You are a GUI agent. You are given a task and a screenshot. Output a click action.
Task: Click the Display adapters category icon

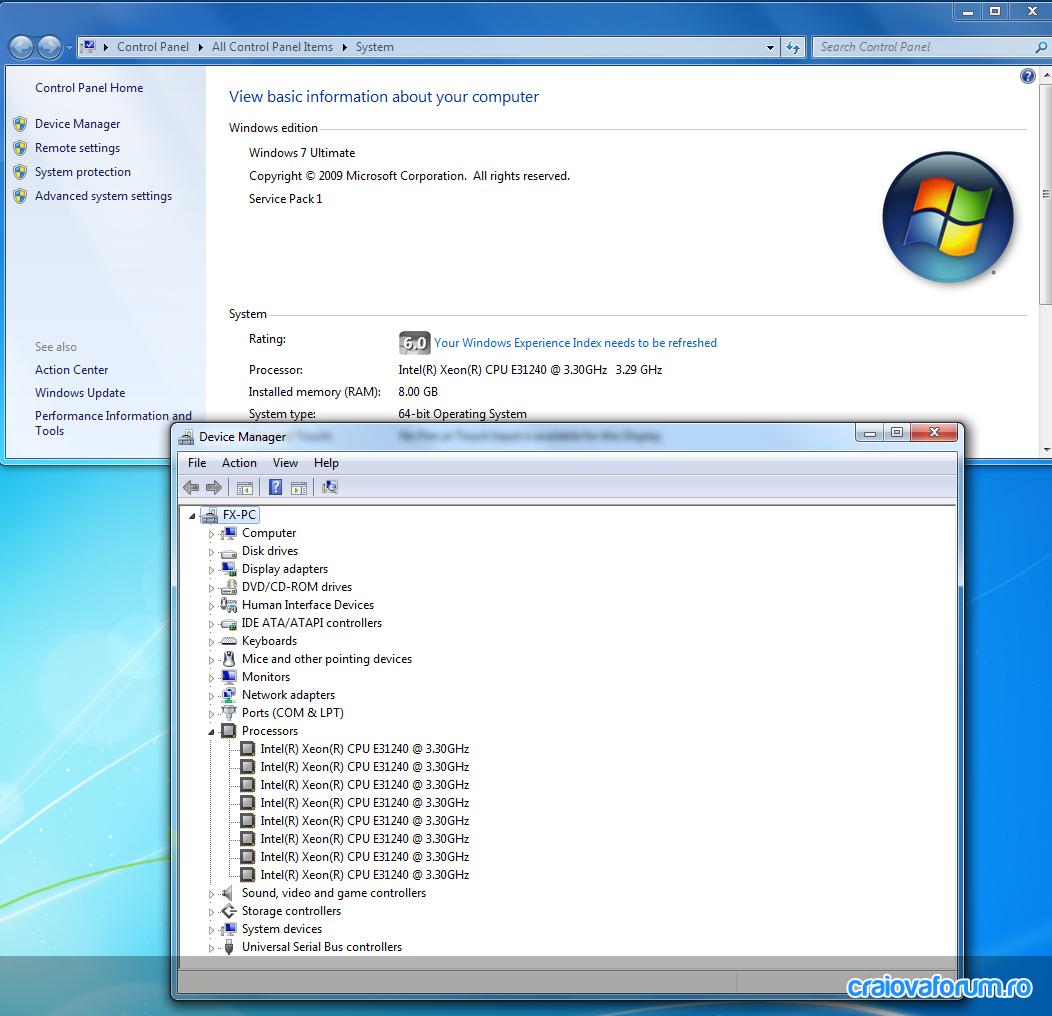coord(229,568)
